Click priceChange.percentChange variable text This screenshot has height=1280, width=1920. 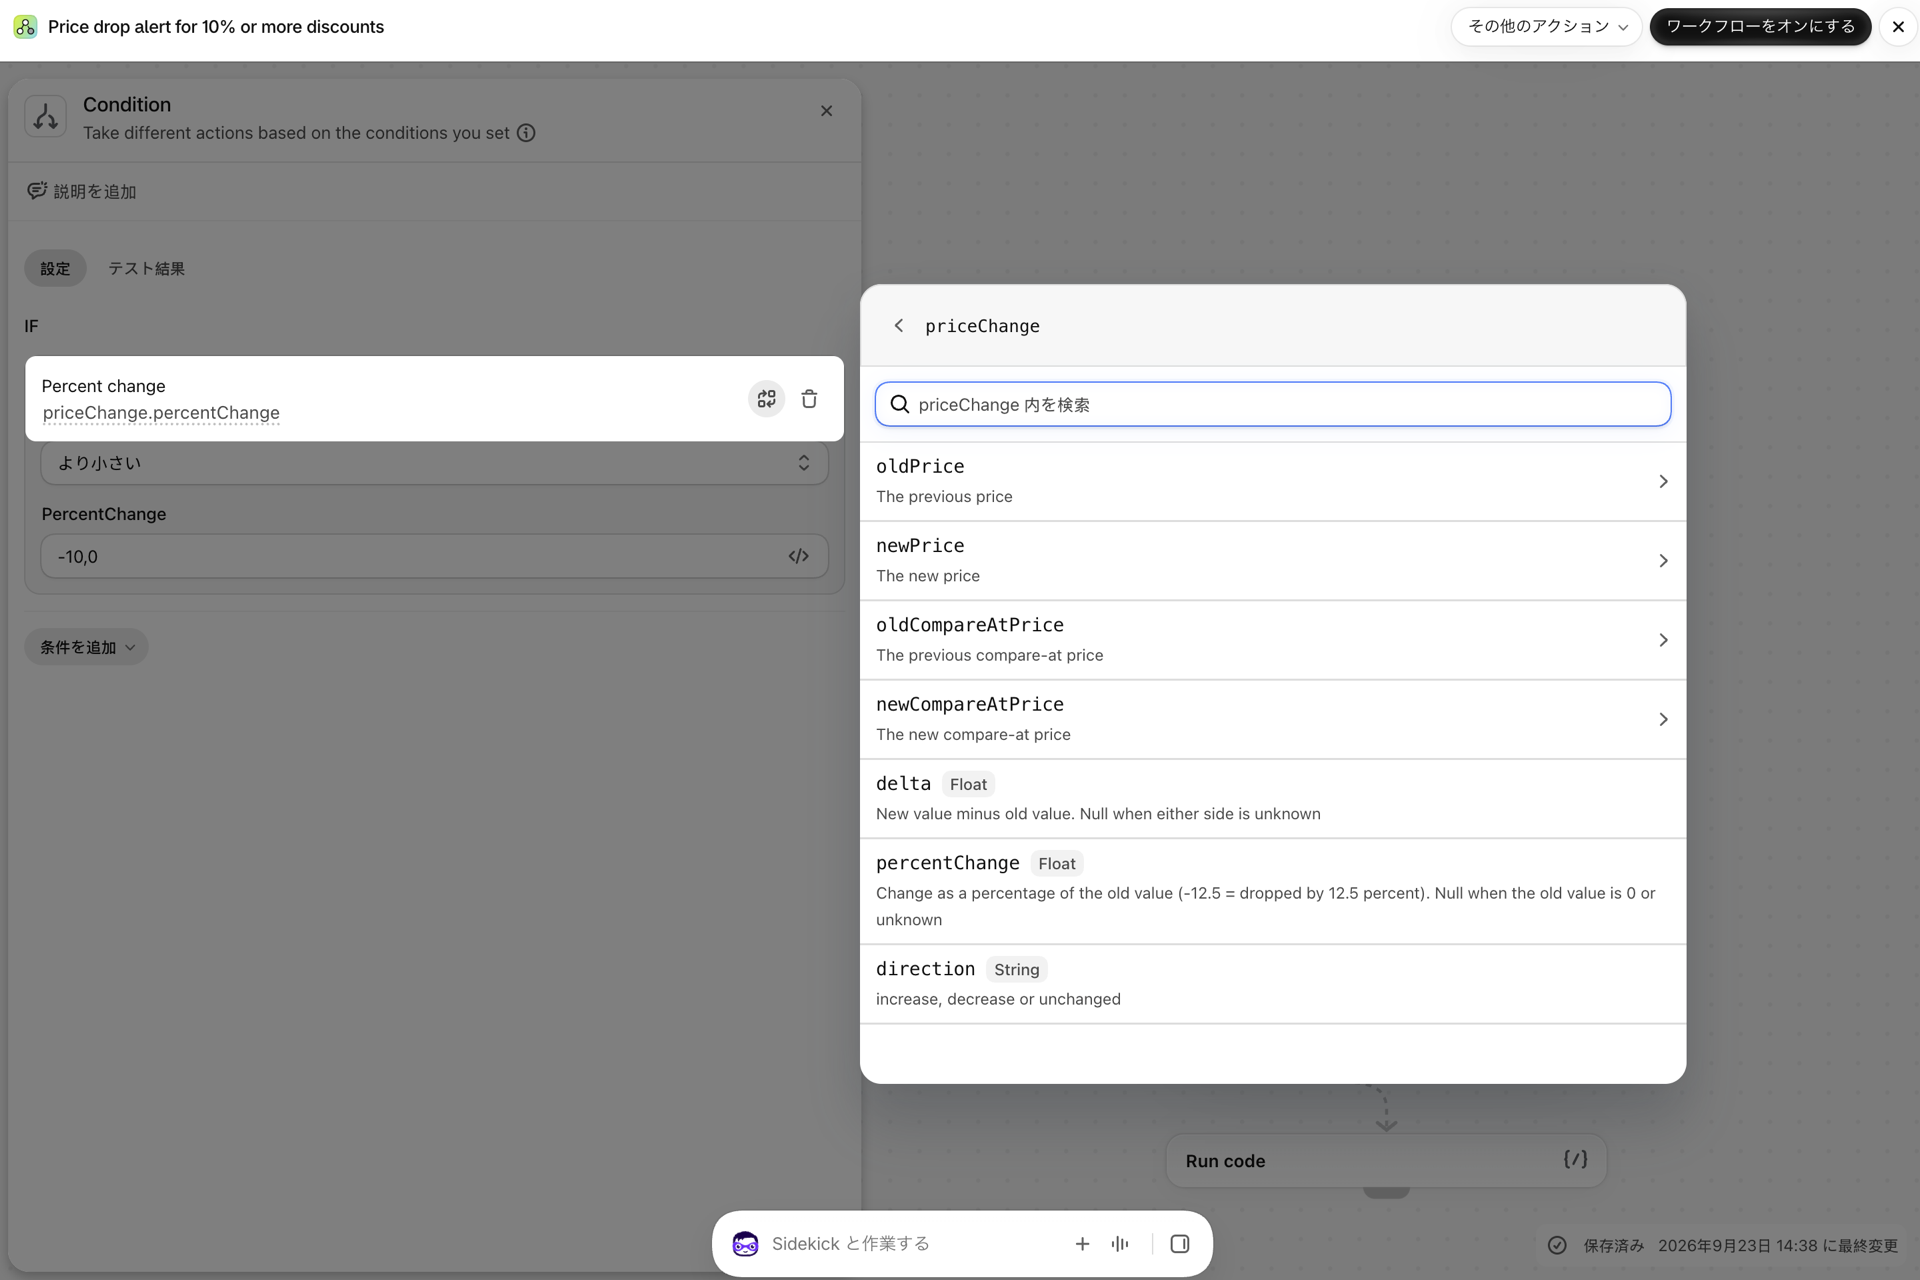[161, 413]
